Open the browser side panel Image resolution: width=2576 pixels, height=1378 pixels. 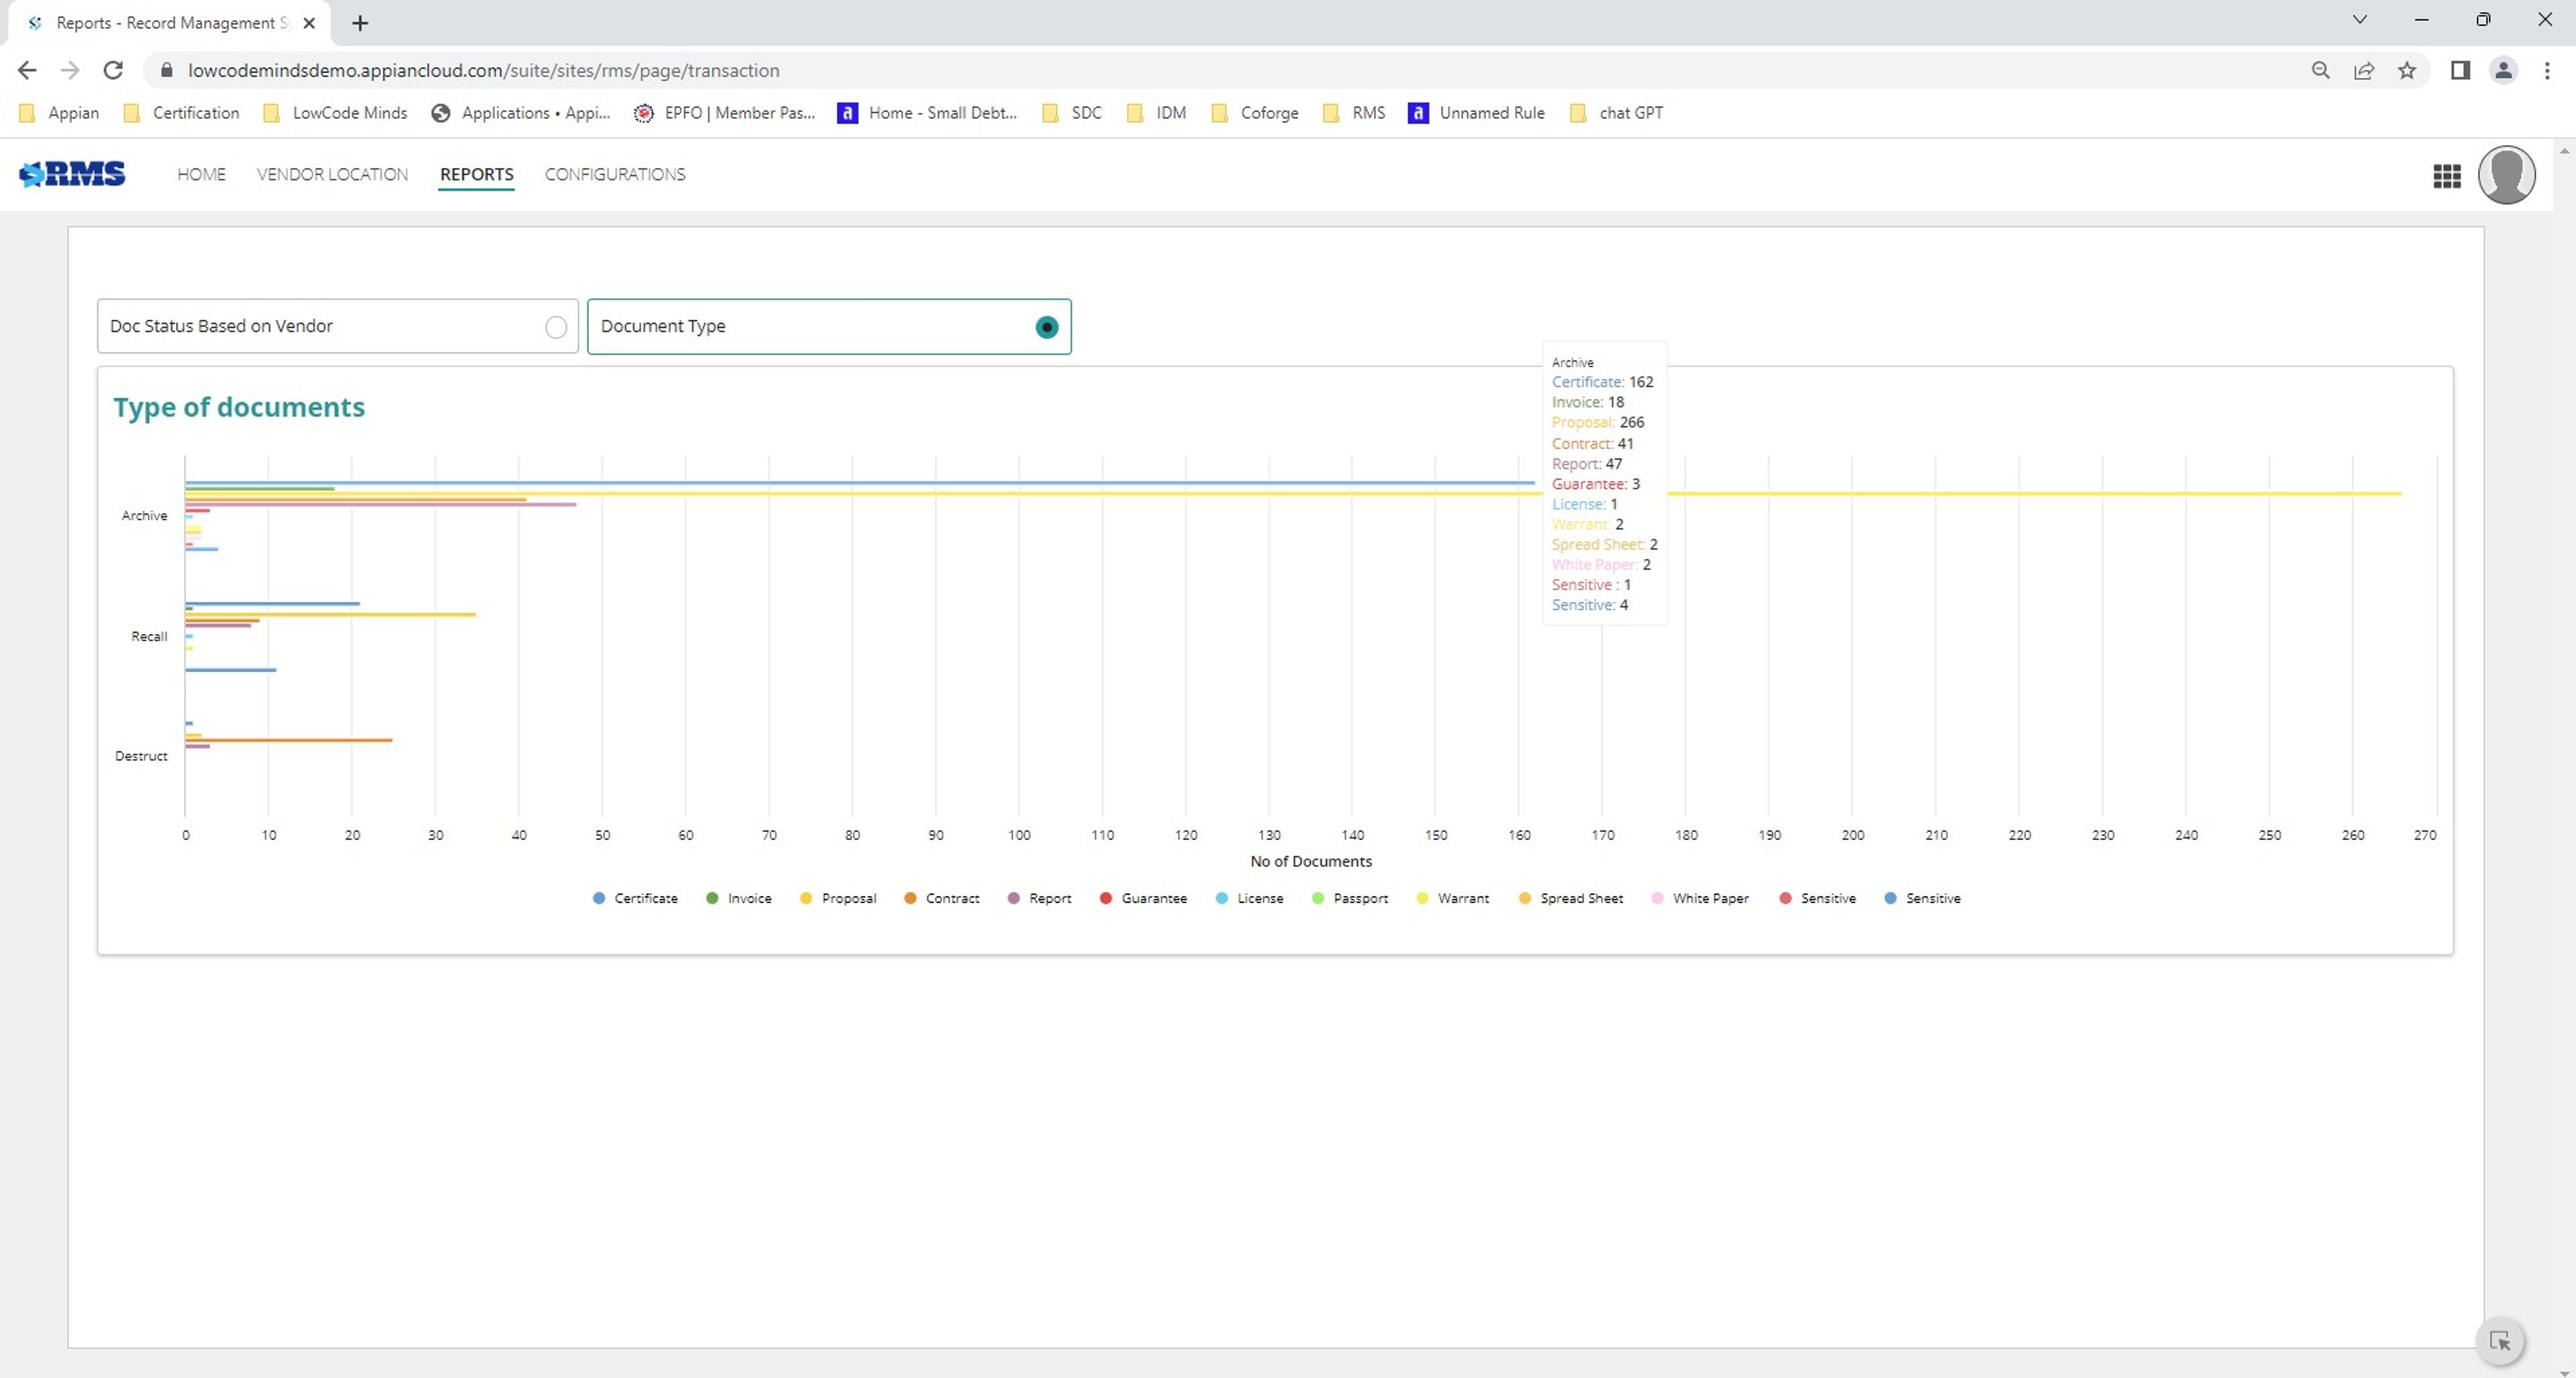[x=2460, y=70]
